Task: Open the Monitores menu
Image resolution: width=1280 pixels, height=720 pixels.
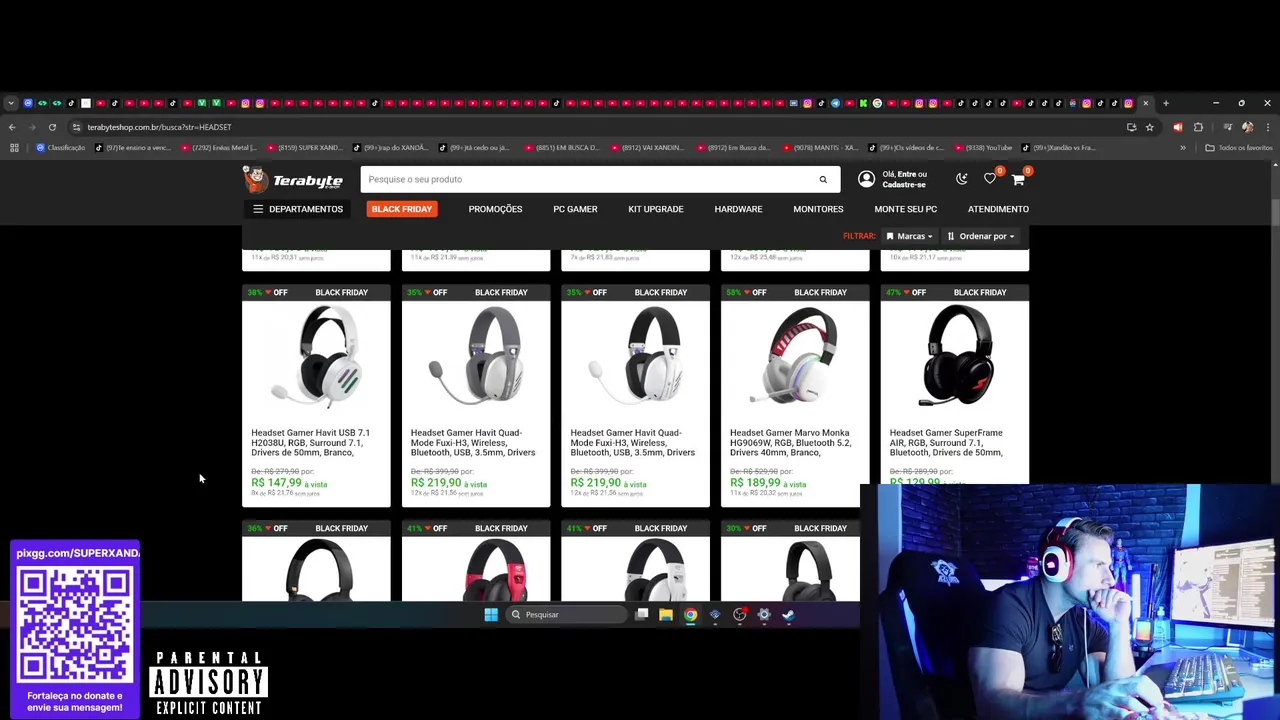Action: point(818,209)
